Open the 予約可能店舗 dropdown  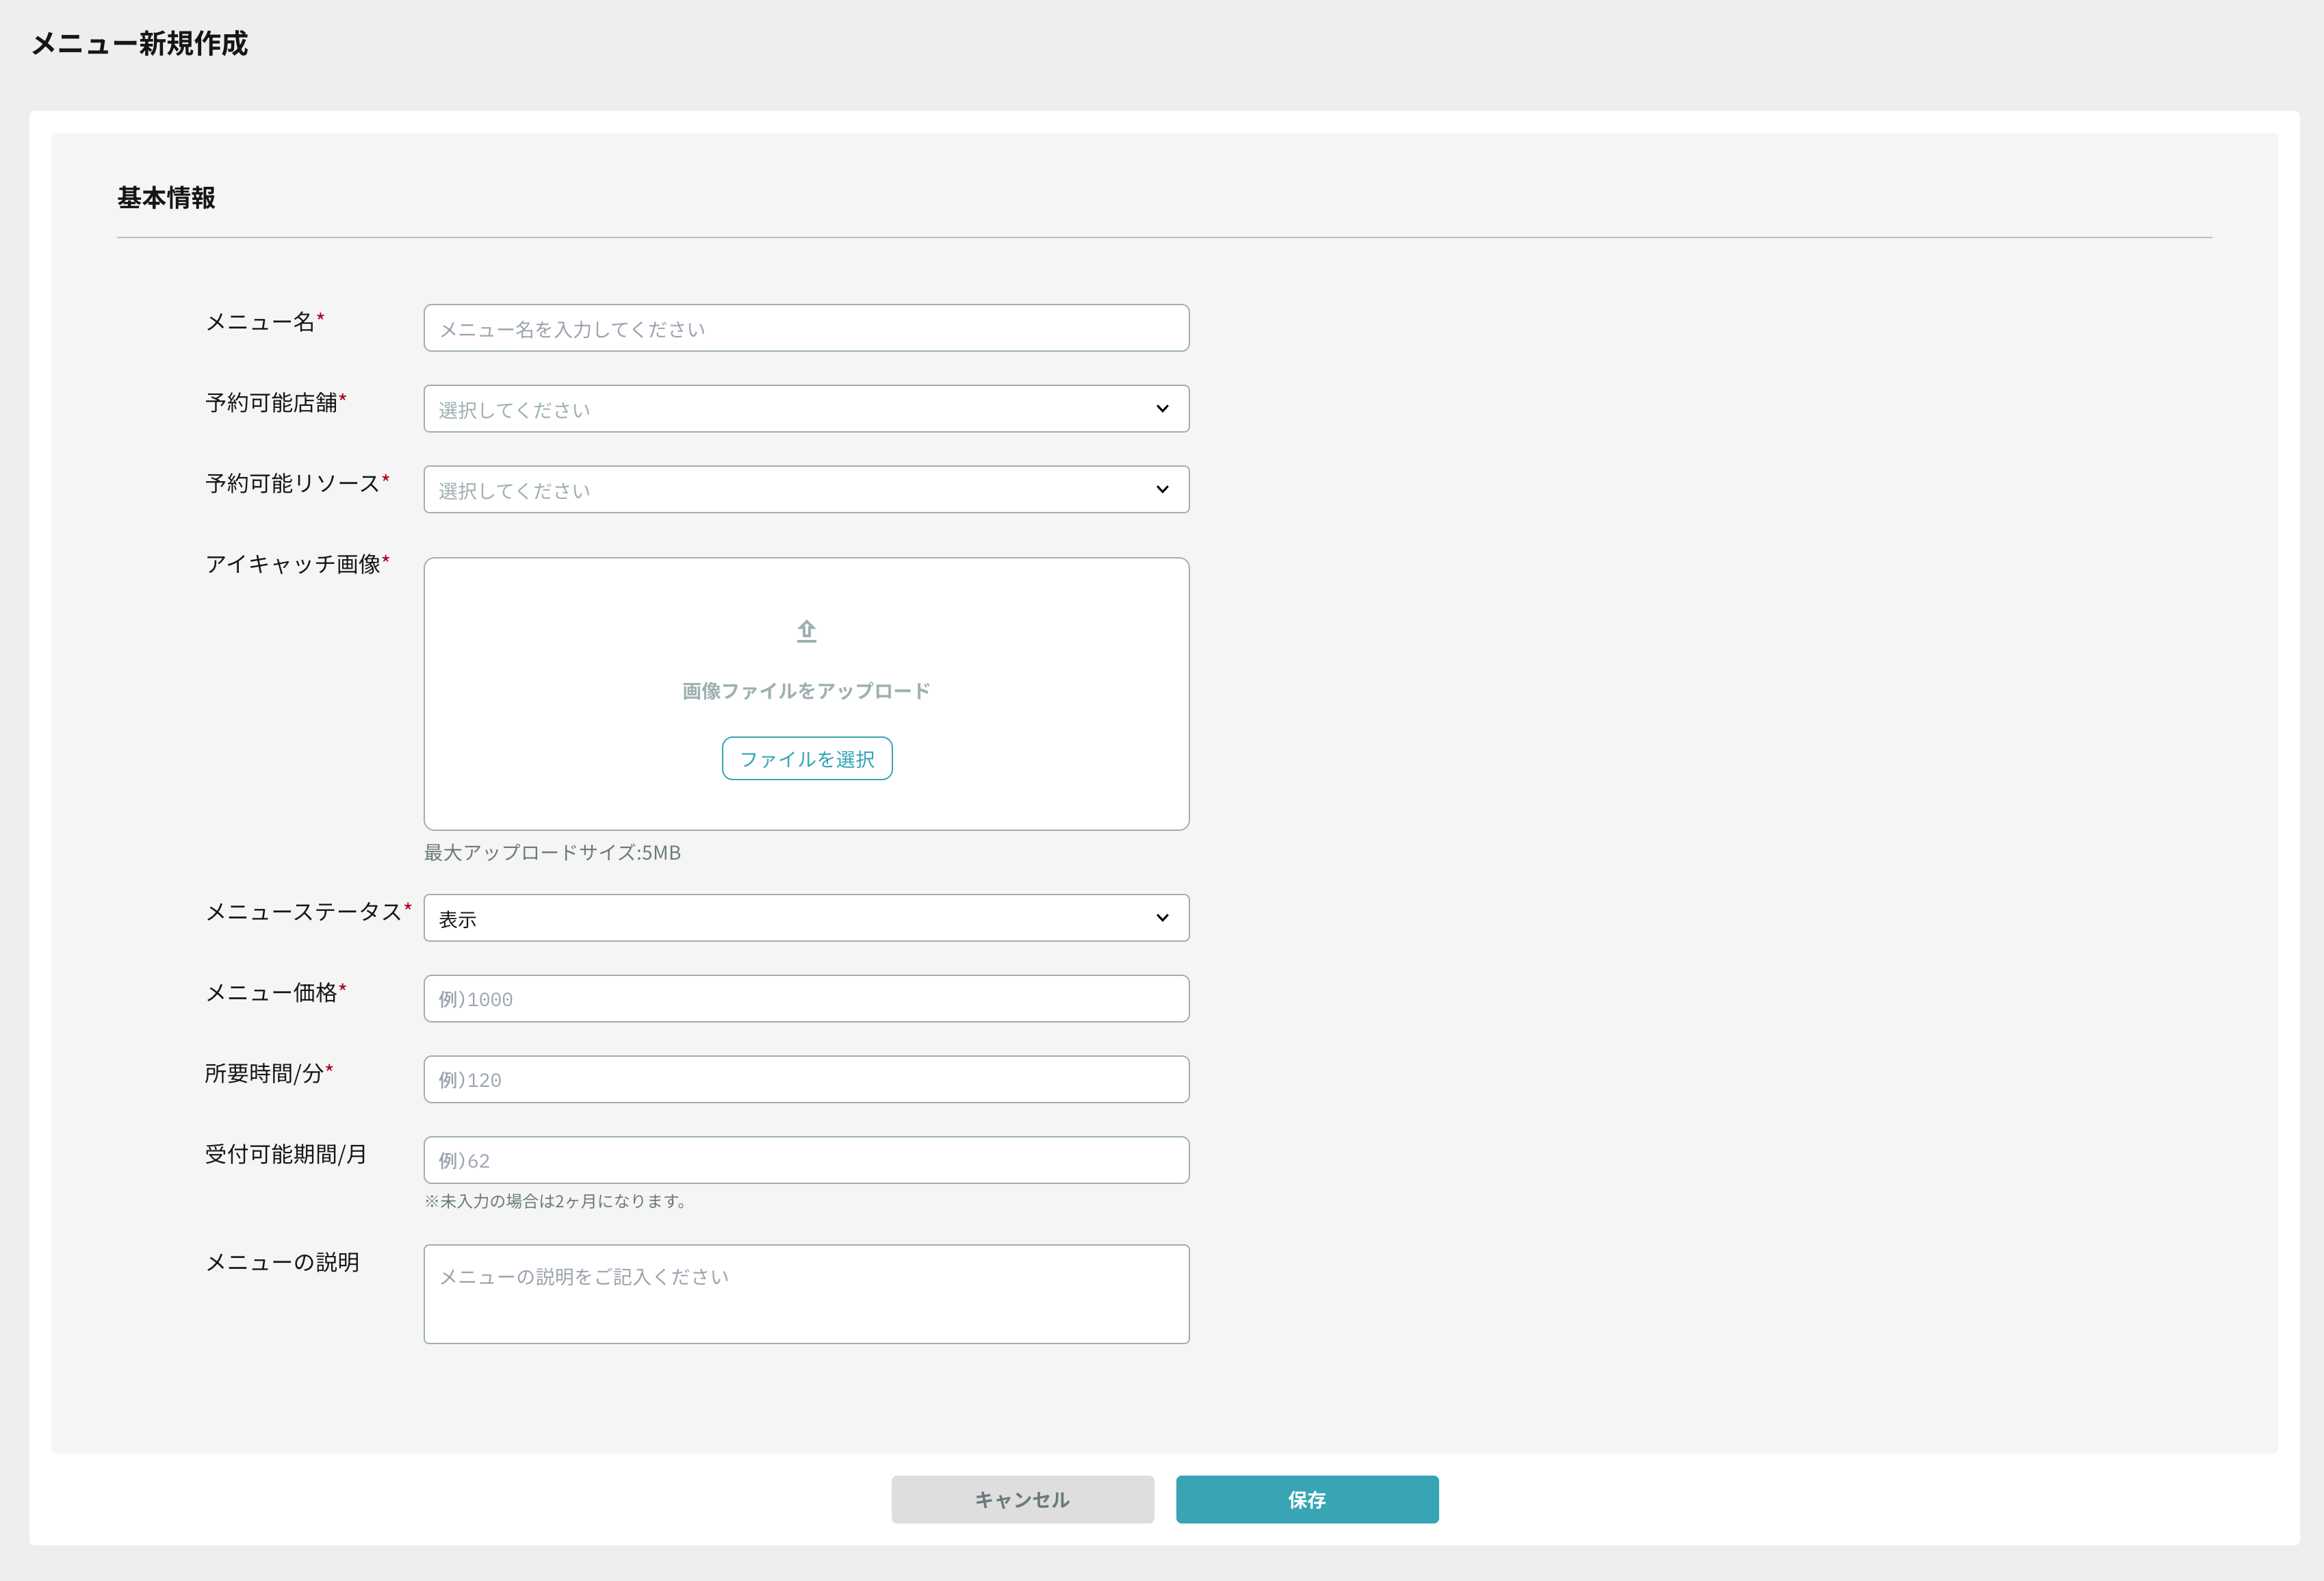click(x=806, y=409)
